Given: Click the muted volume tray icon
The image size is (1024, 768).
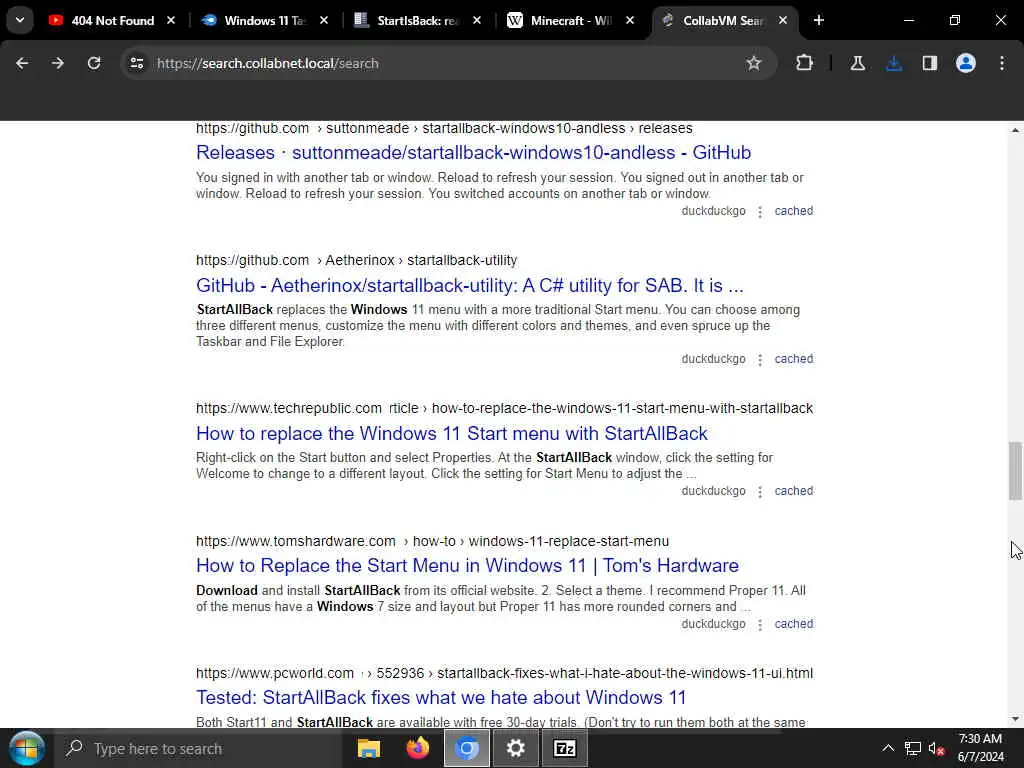Looking at the screenshot, I should coord(936,748).
